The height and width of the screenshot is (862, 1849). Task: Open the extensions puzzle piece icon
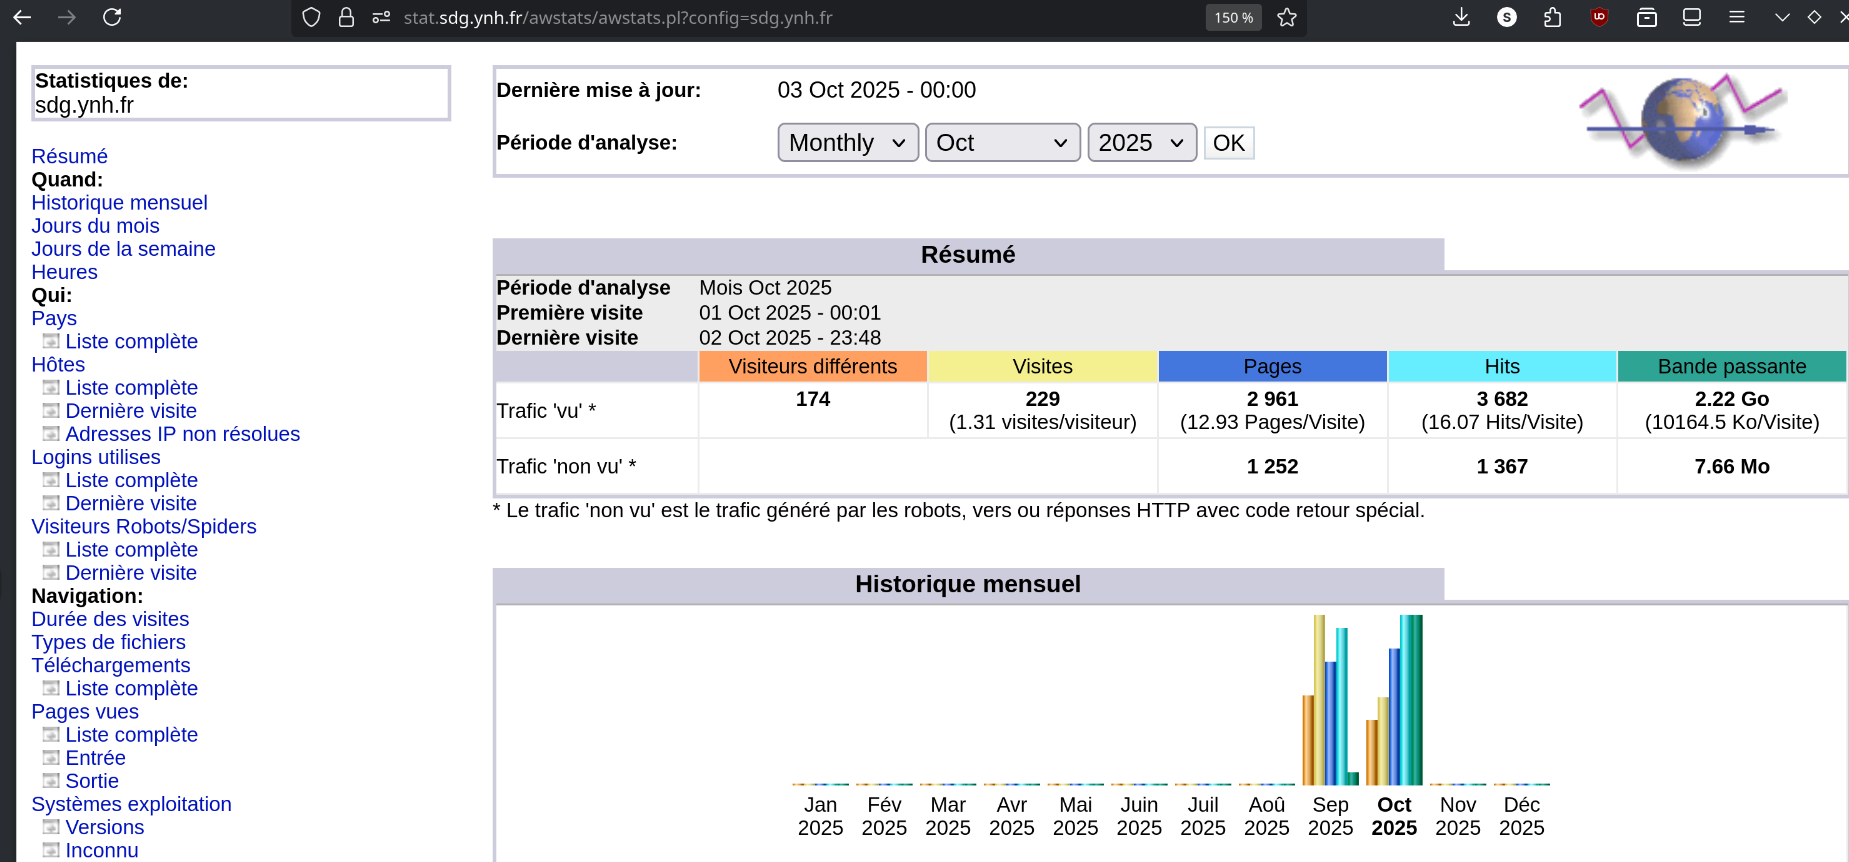pos(1552,17)
